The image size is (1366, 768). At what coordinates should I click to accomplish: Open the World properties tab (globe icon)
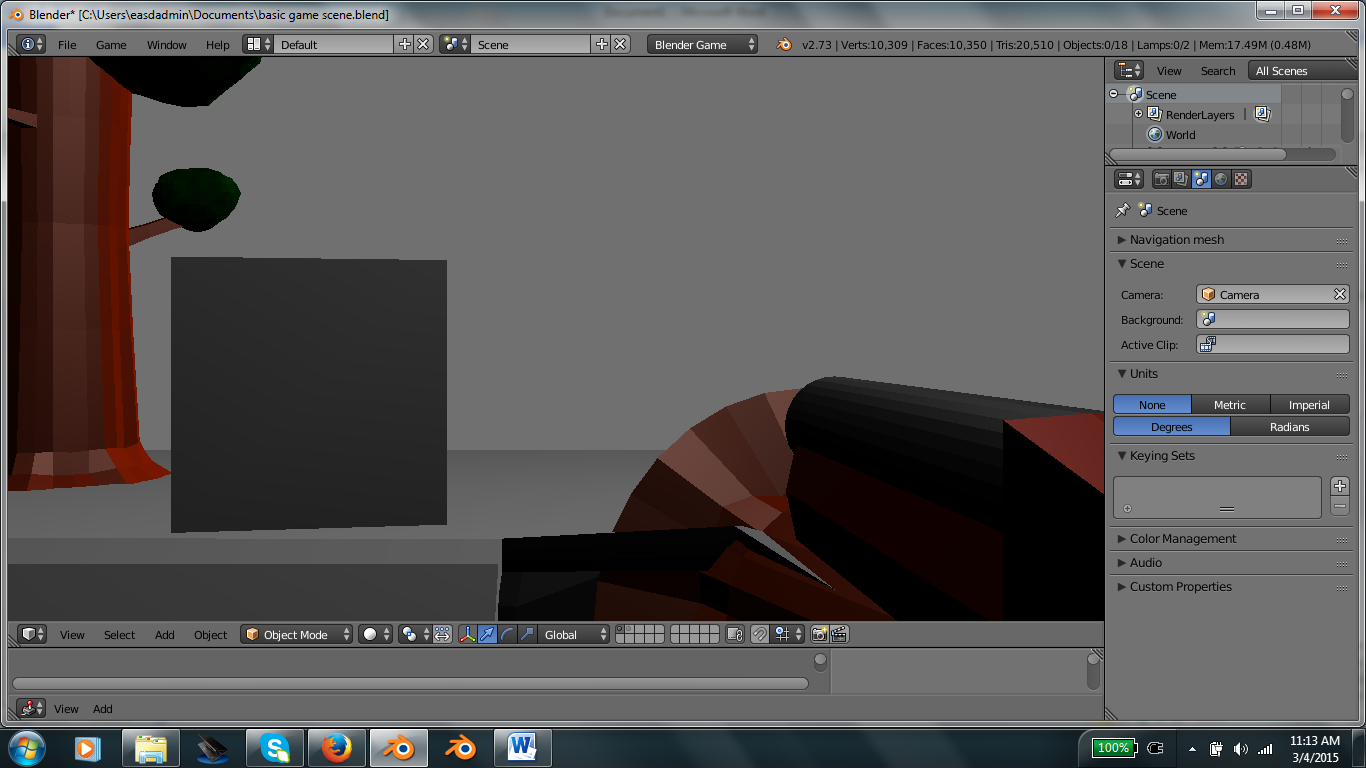point(1221,179)
